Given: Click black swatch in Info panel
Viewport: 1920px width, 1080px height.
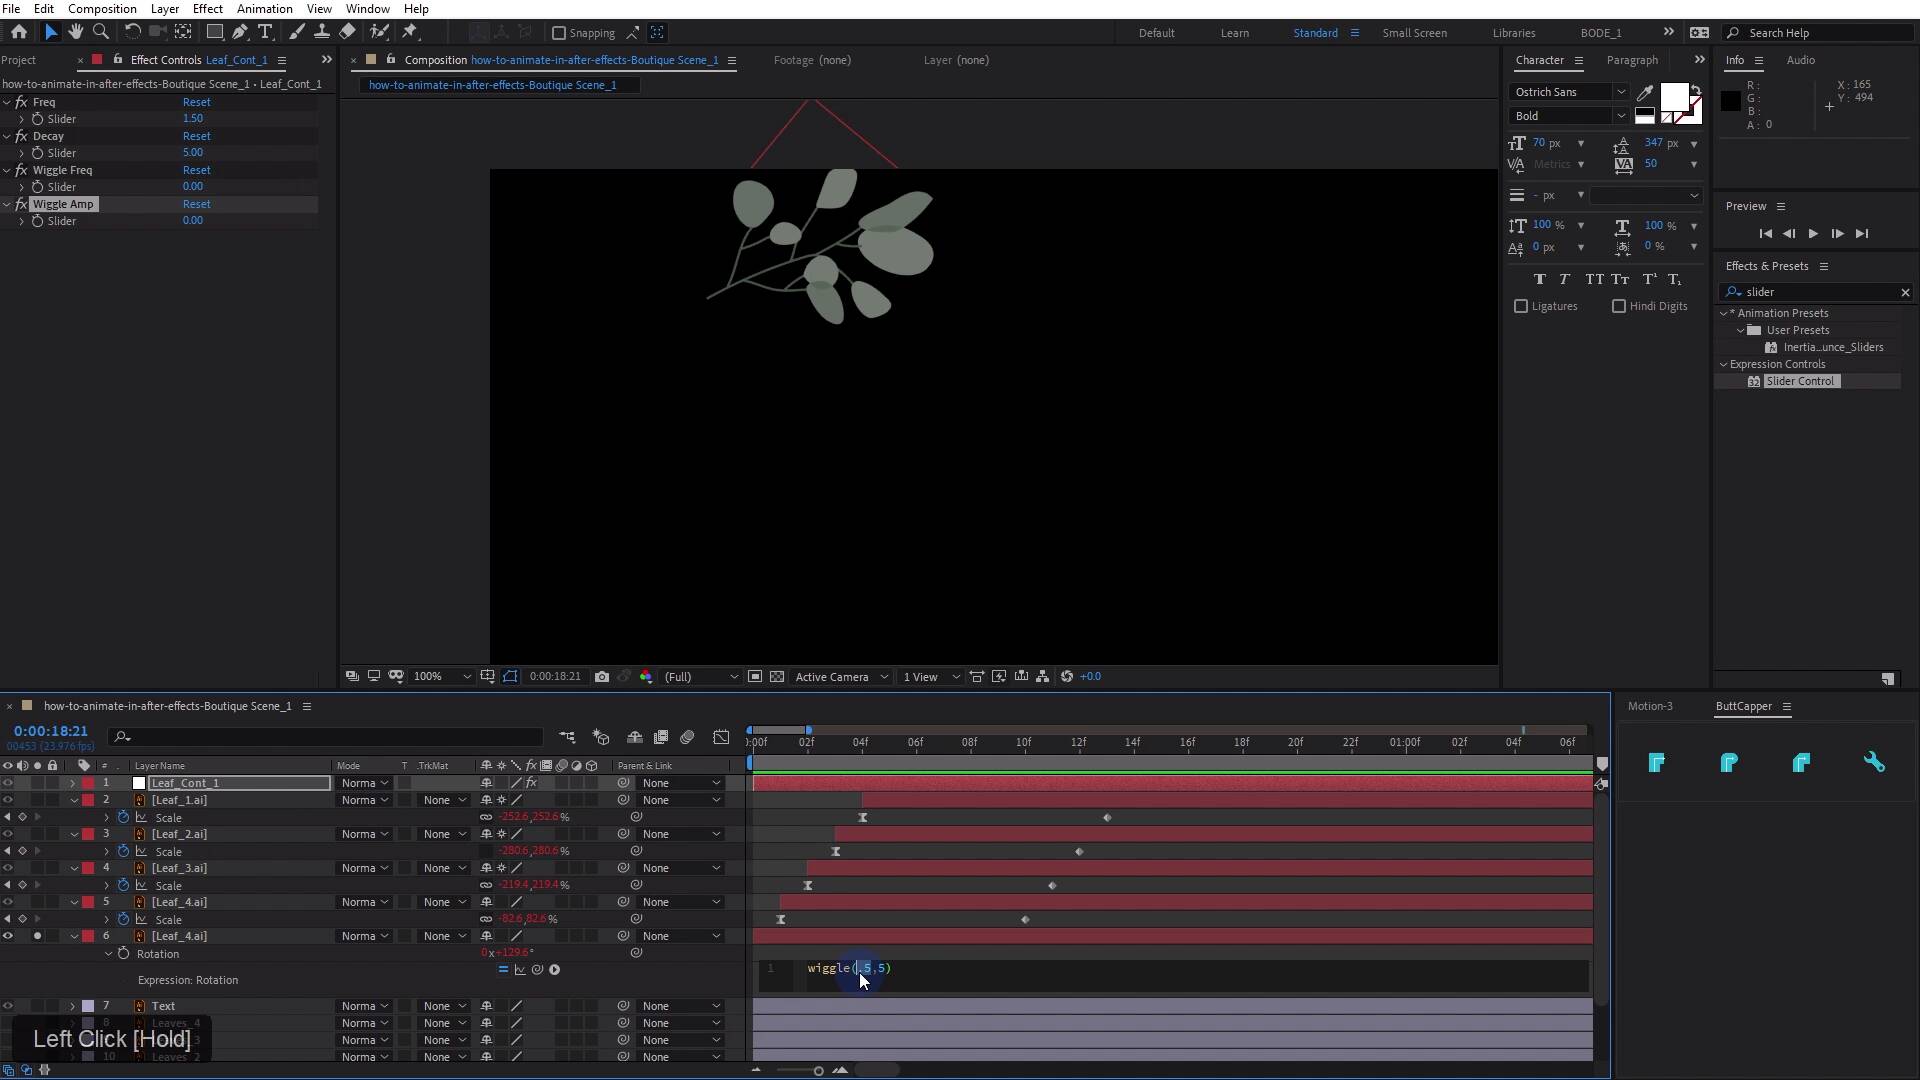Looking at the screenshot, I should (x=1731, y=101).
